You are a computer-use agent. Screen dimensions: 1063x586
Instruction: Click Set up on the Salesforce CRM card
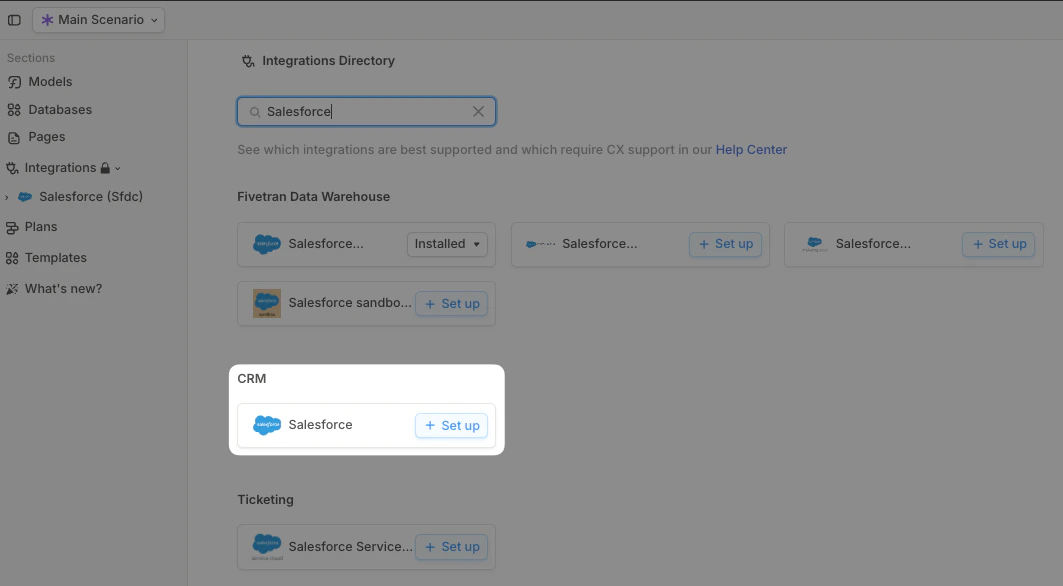[451, 424]
